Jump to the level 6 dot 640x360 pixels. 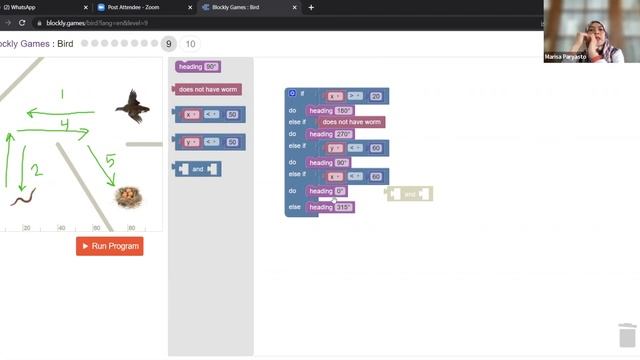point(134,43)
